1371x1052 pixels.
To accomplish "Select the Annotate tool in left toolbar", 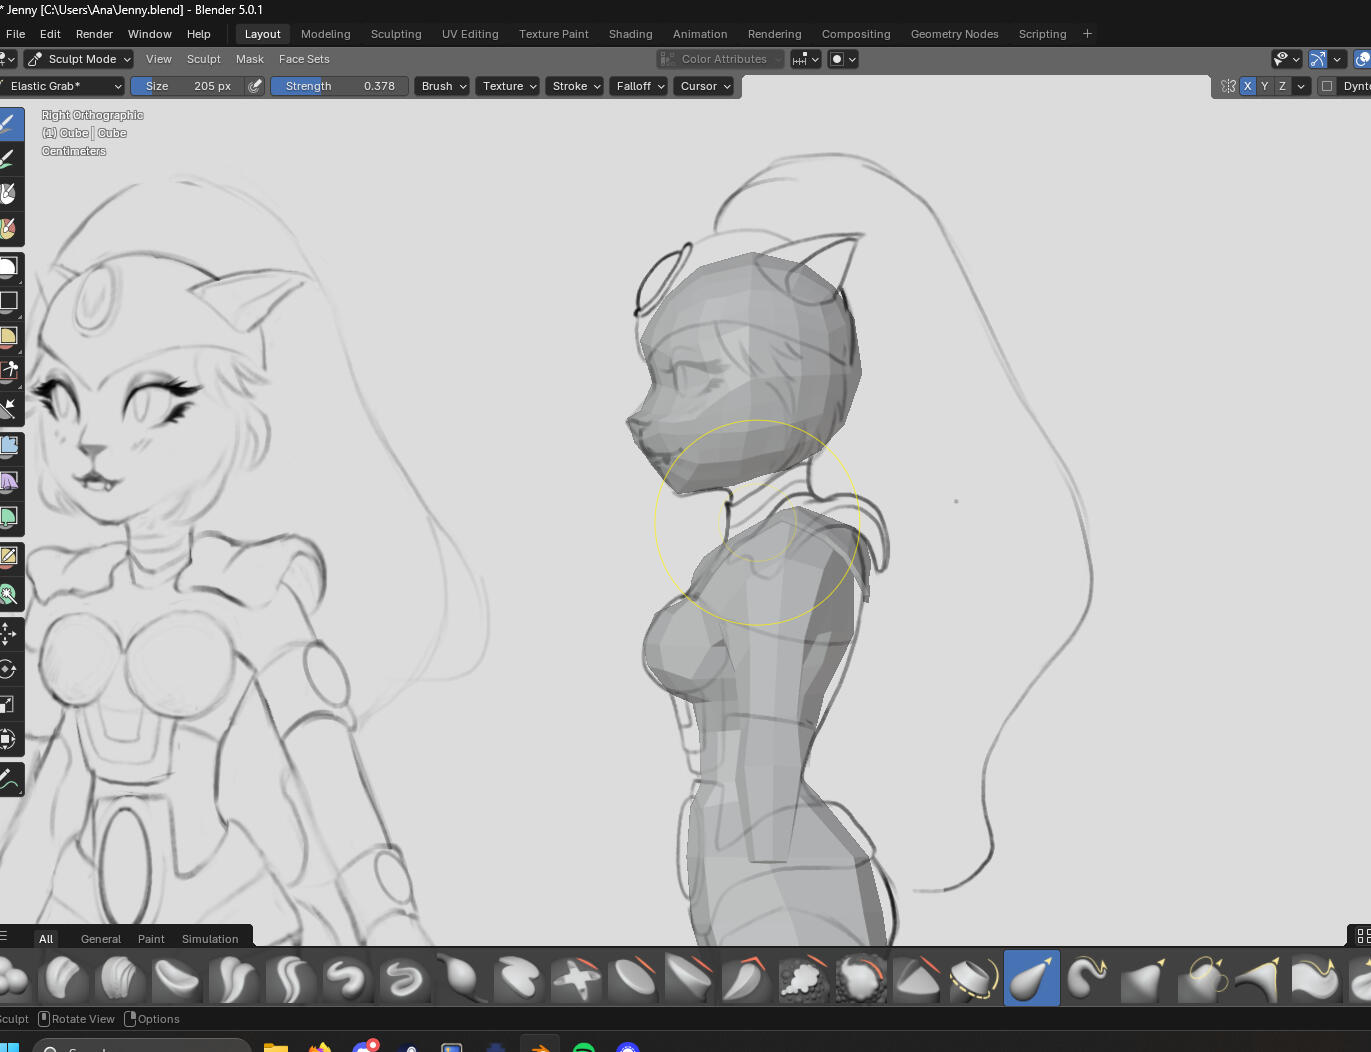I will tap(8, 778).
